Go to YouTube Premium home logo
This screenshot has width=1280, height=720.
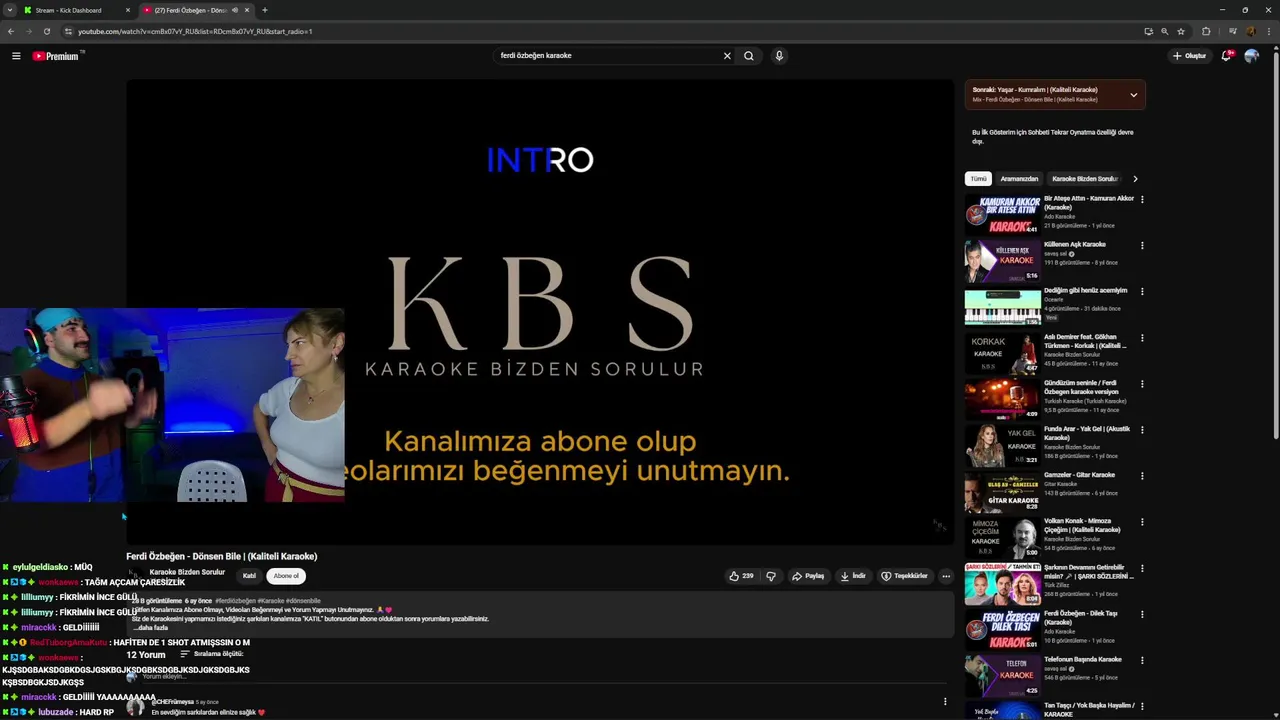click(55, 56)
